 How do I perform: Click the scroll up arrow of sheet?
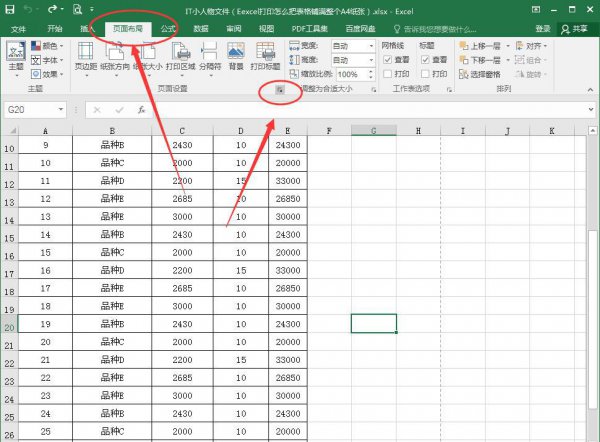click(x=593, y=131)
